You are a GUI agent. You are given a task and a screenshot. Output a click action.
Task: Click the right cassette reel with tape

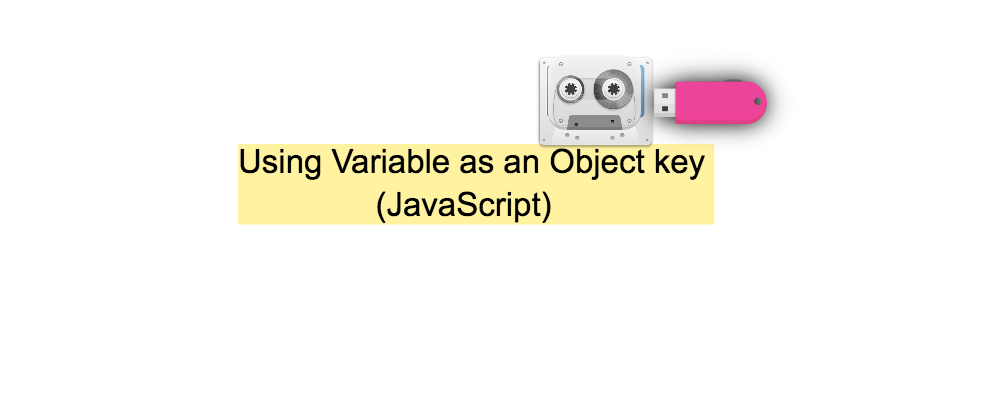[612, 87]
